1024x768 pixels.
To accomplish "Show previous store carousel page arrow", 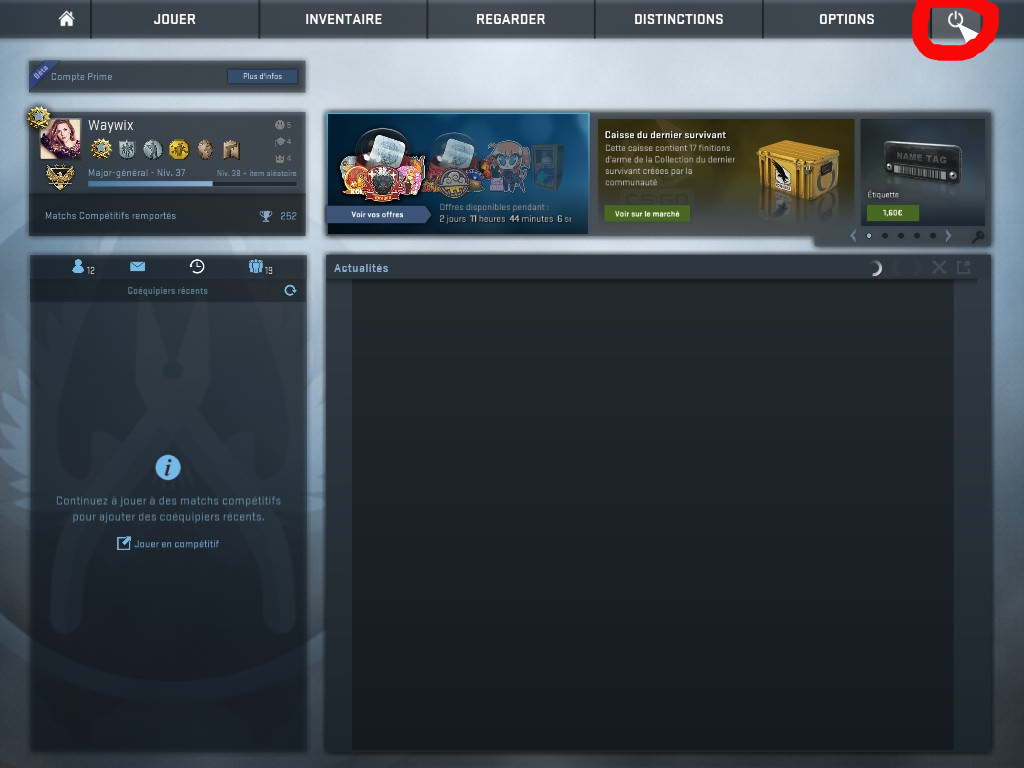I will [853, 236].
